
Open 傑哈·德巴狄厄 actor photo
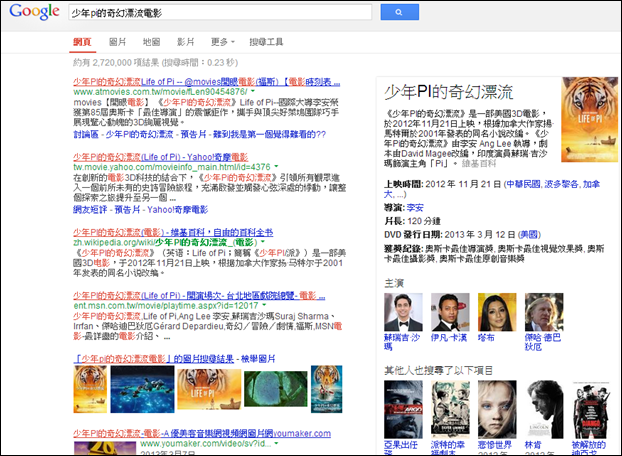pos(544,312)
